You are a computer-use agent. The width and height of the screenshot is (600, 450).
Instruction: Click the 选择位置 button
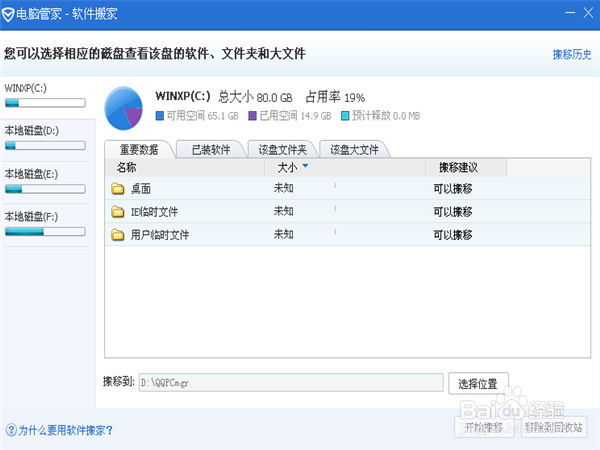point(478,383)
